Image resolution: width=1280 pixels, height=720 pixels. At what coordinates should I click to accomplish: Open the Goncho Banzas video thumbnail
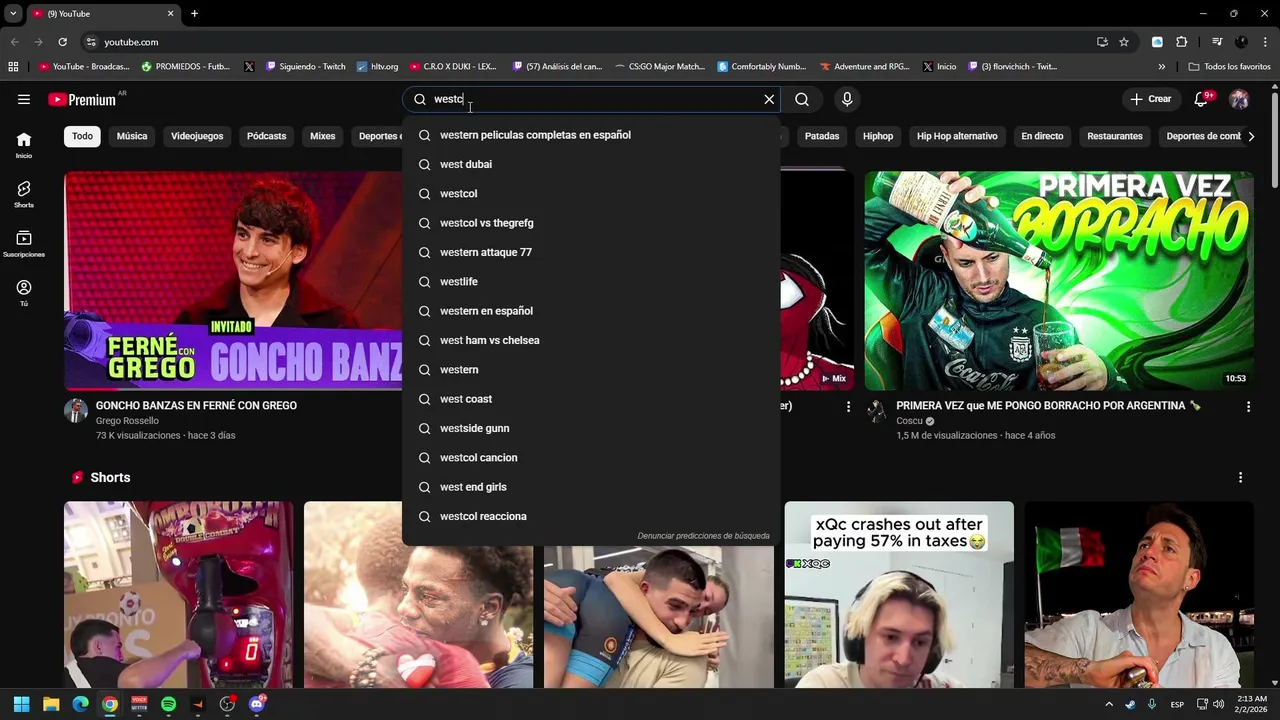(x=233, y=281)
